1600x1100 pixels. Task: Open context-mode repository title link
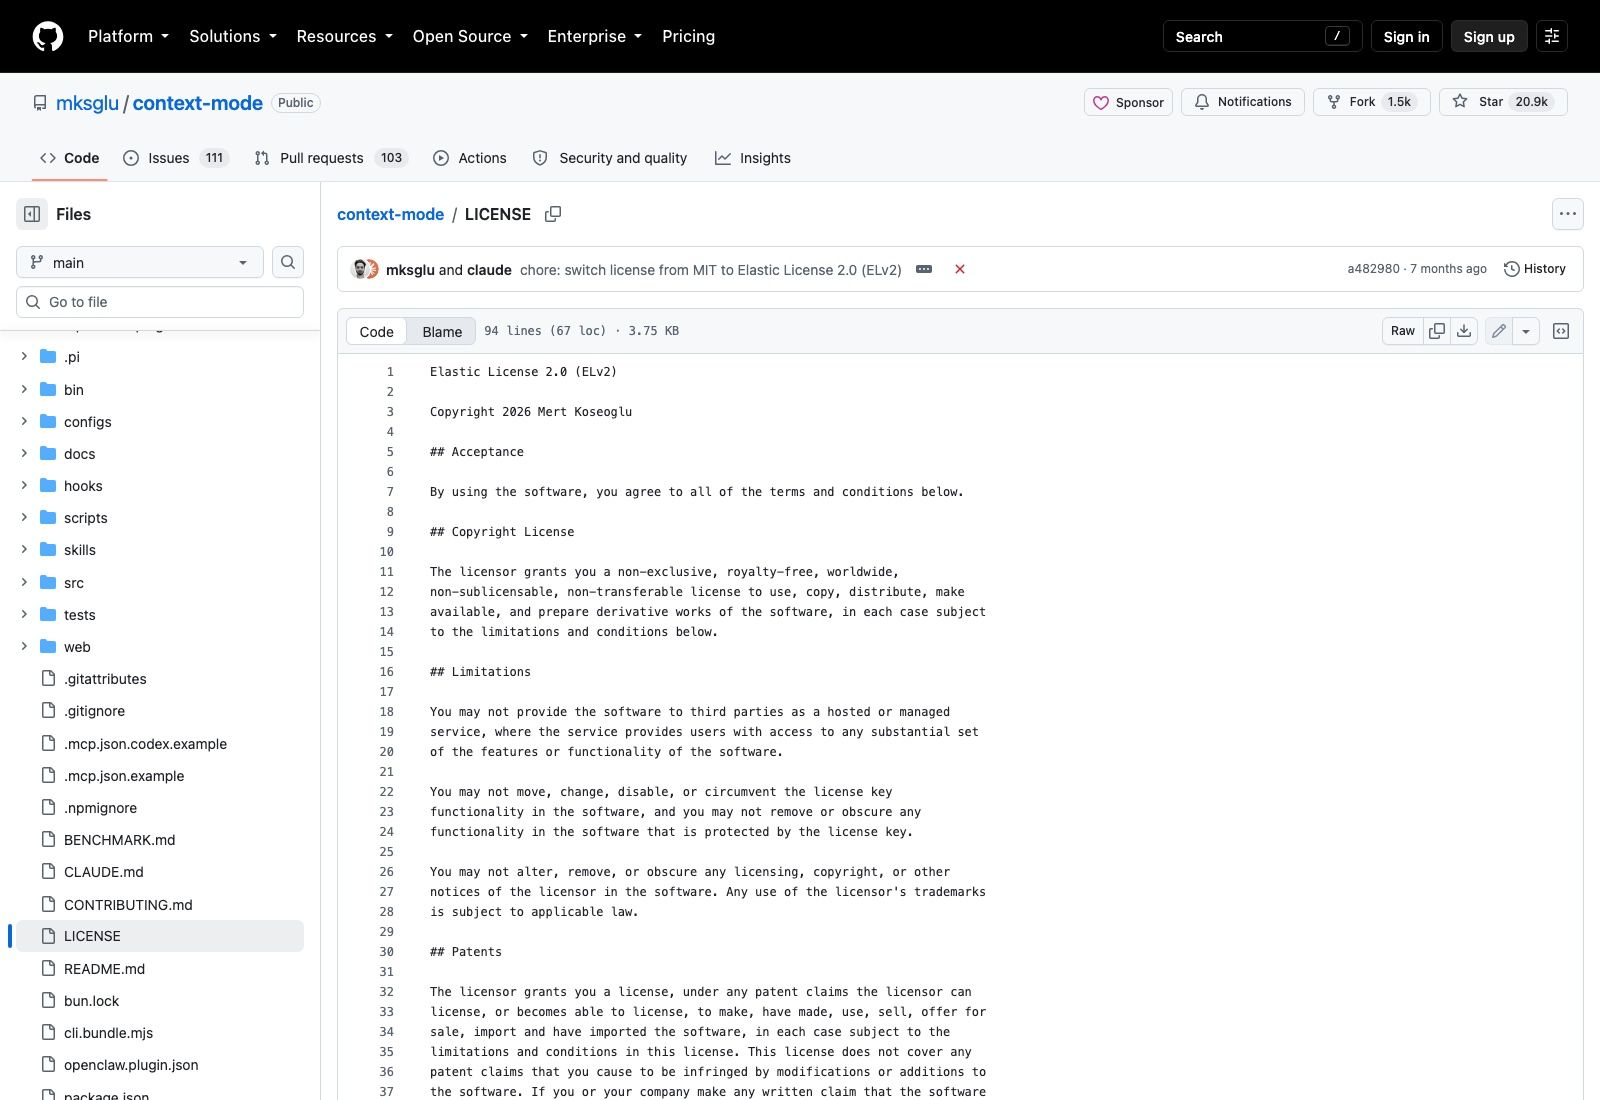tap(198, 103)
